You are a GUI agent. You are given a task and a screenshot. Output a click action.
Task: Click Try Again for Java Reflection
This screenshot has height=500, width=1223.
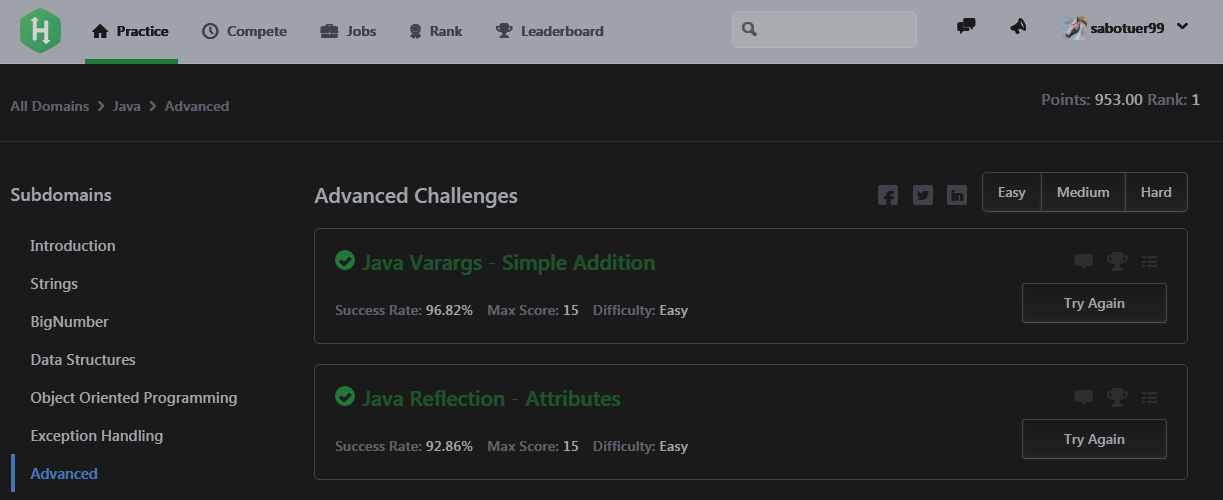(x=1094, y=439)
